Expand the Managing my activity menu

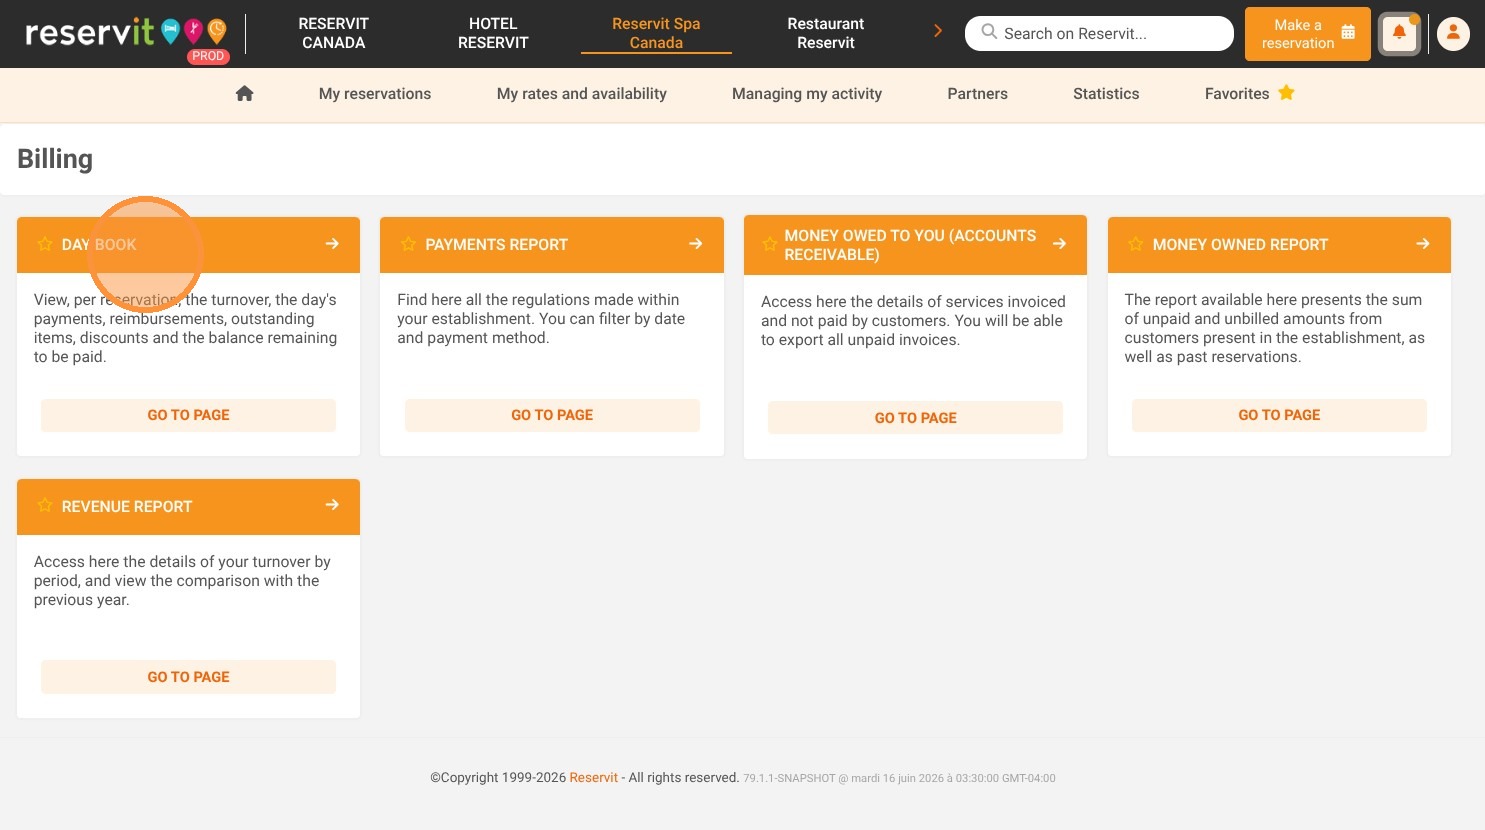point(807,94)
